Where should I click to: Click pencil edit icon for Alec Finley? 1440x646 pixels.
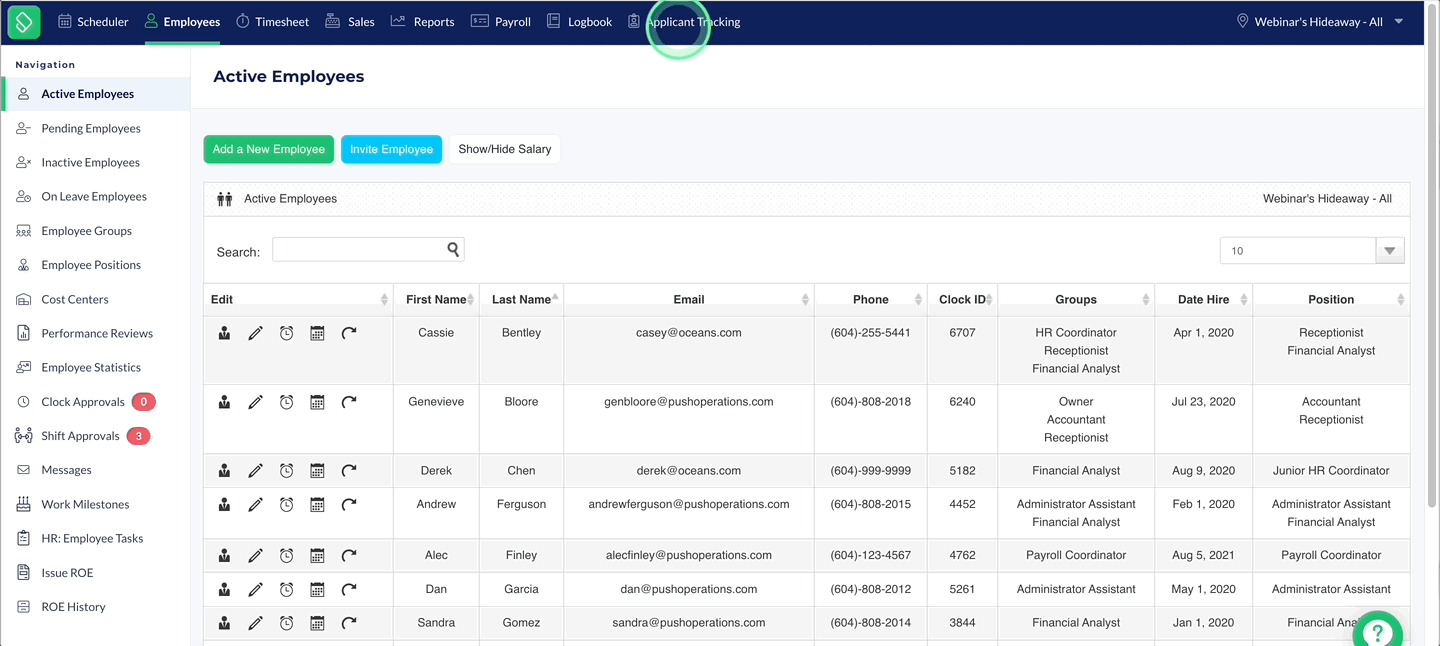tap(255, 556)
